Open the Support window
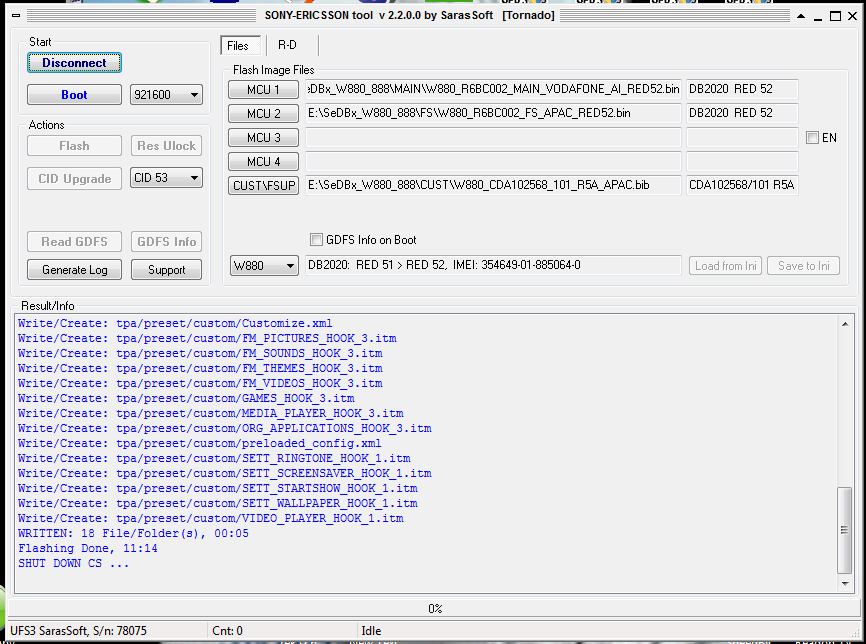866x644 pixels. coord(166,269)
